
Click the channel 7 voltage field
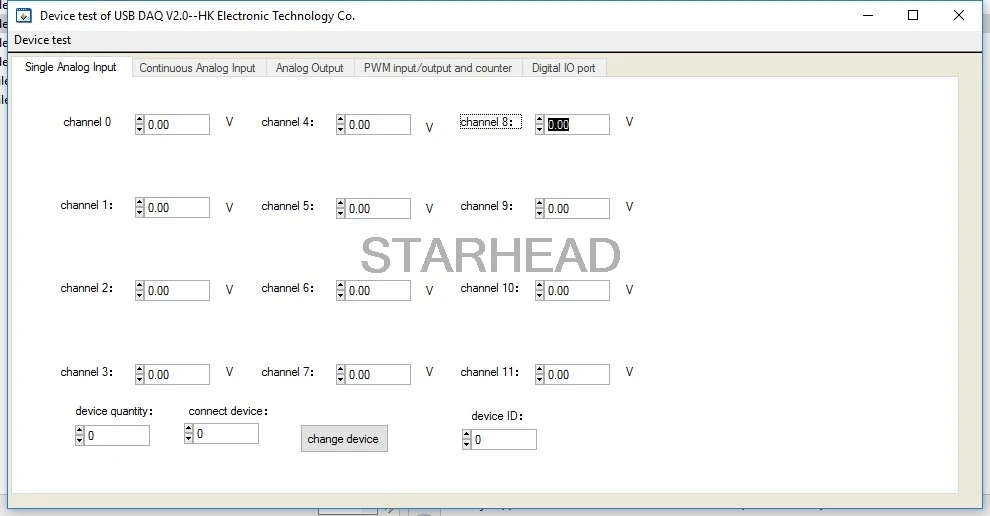coord(378,375)
